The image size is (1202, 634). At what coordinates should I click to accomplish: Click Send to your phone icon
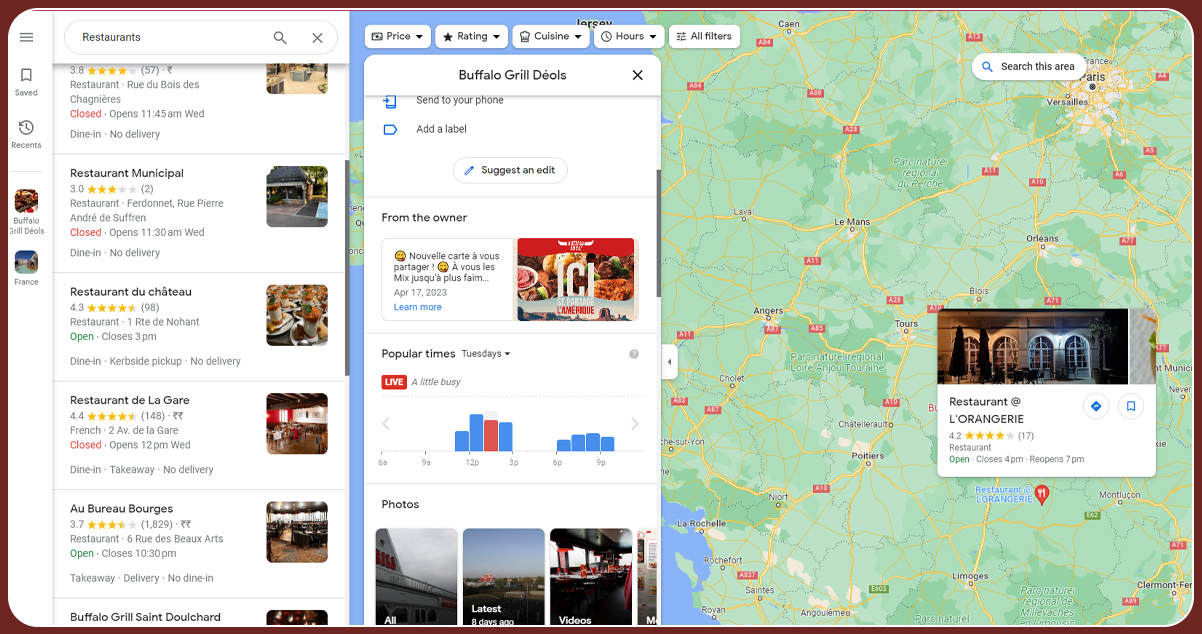coord(390,101)
